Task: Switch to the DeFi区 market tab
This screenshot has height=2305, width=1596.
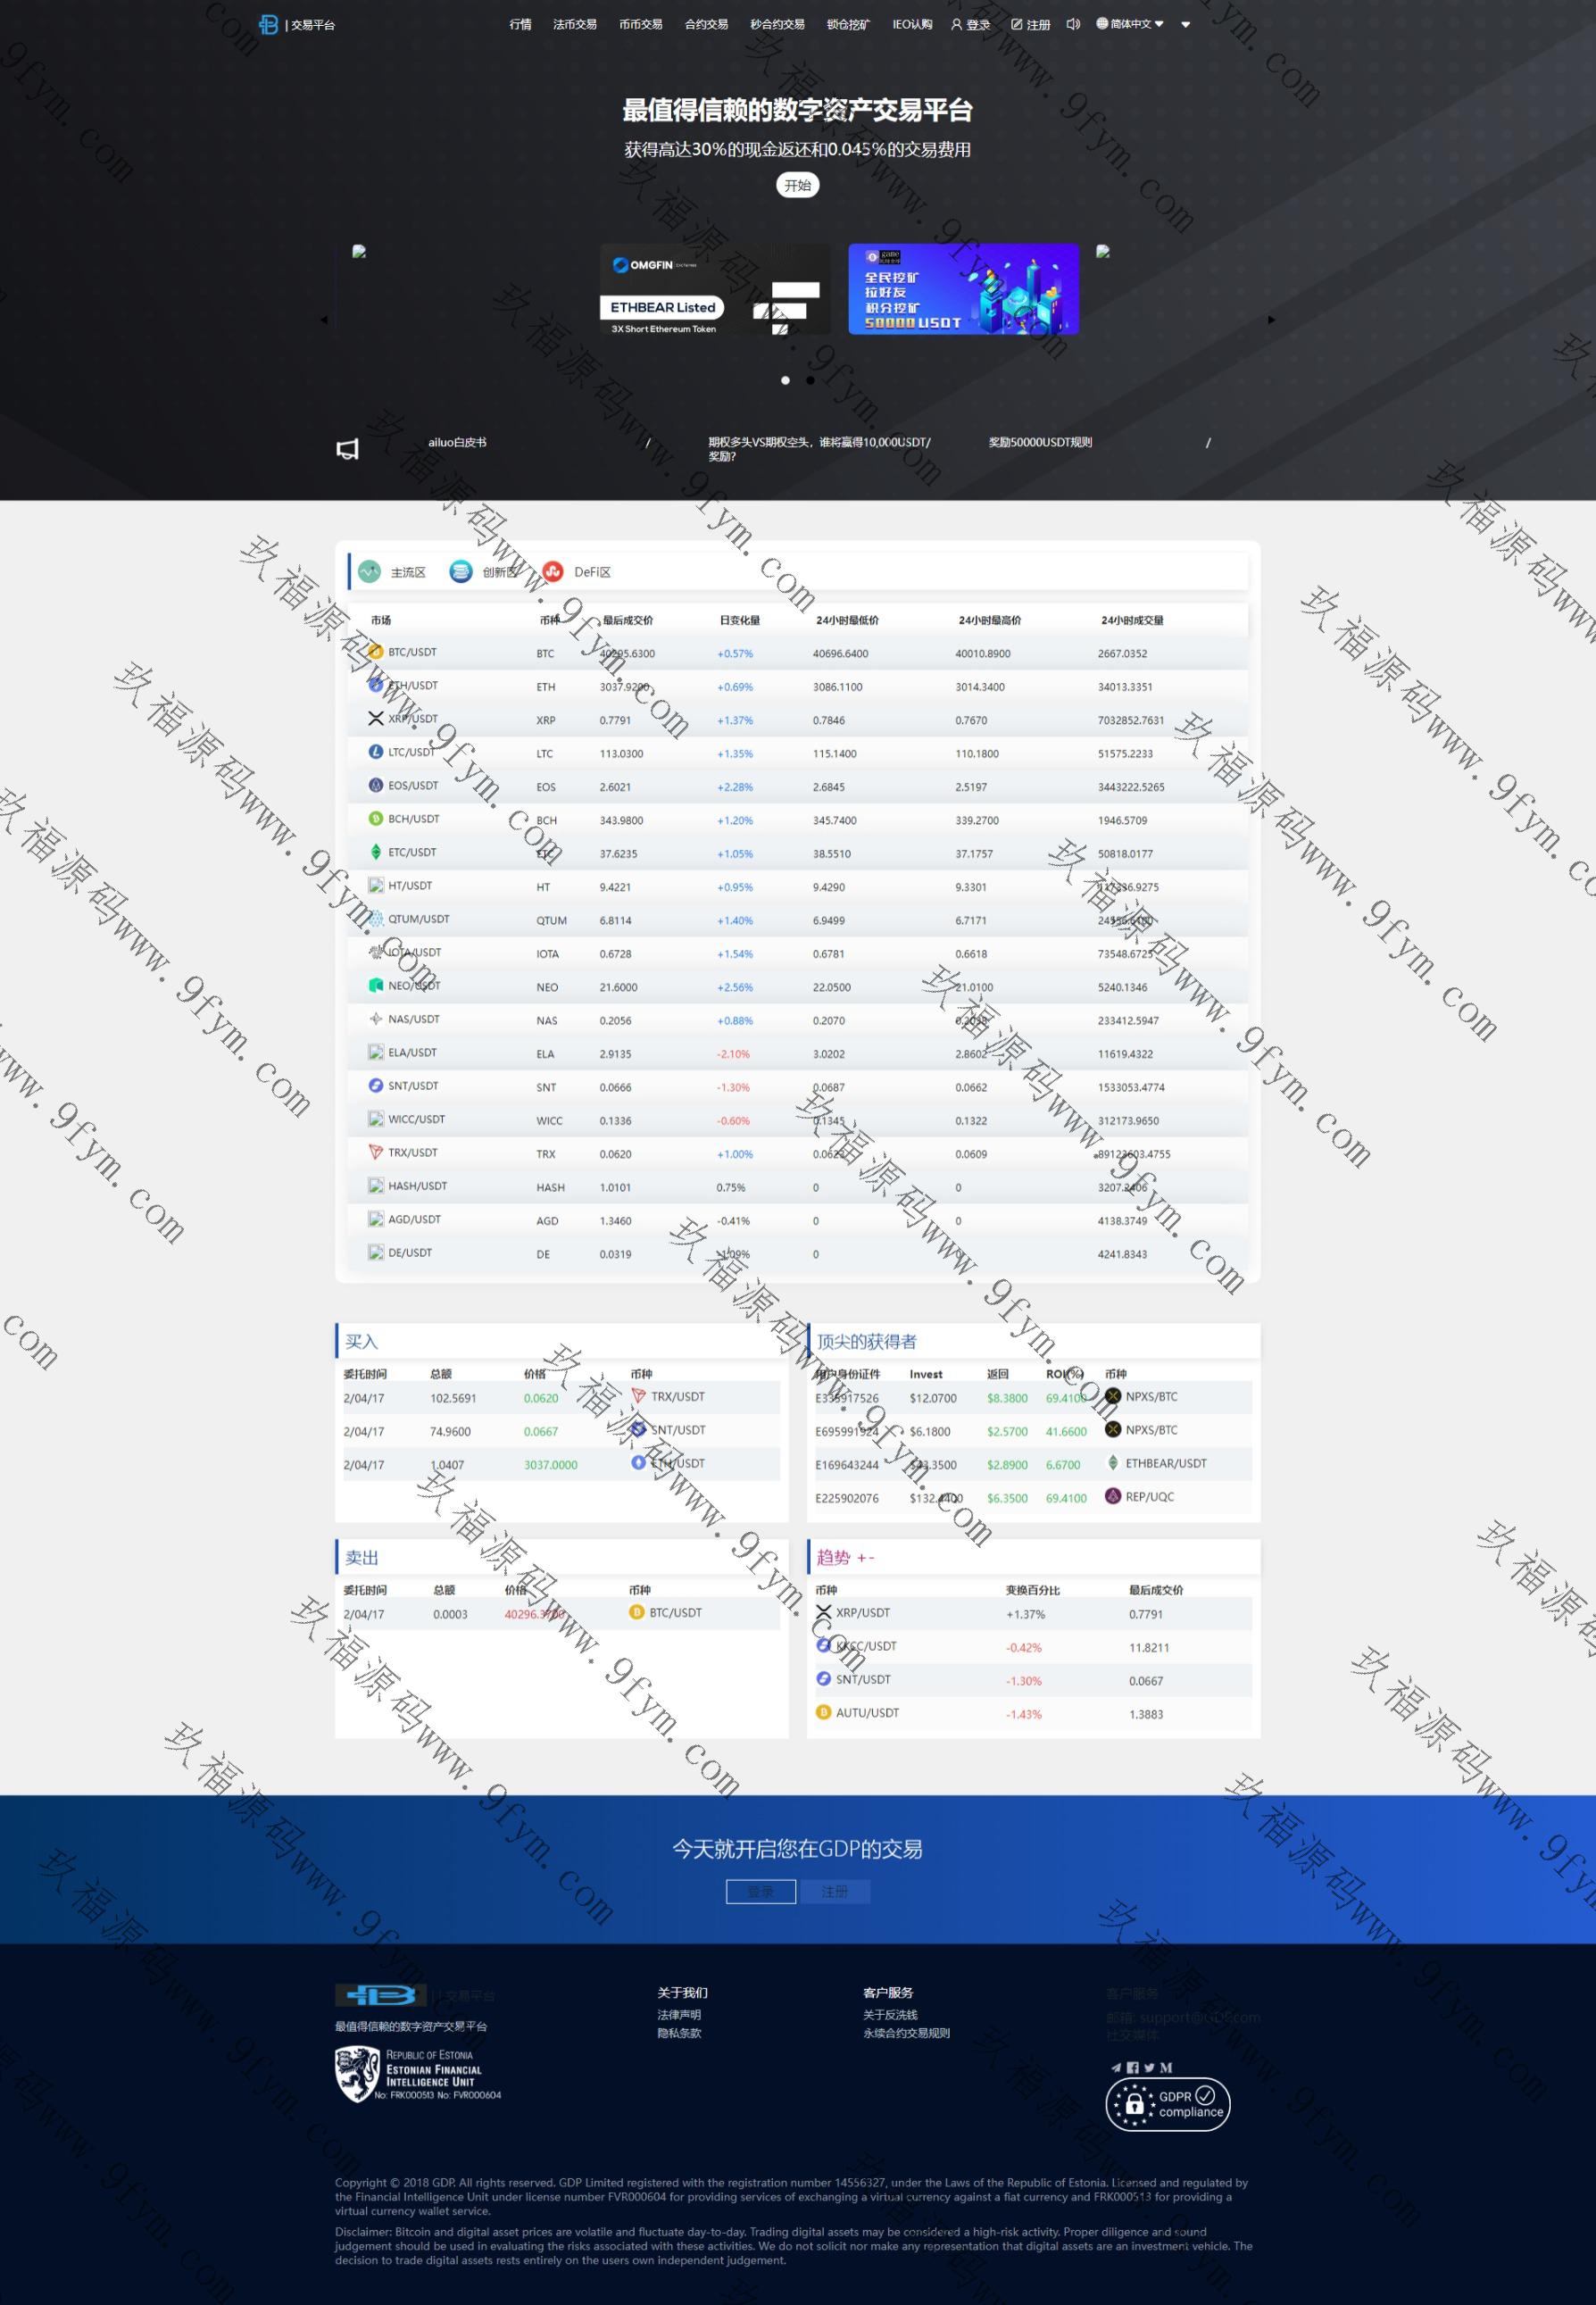Action: click(x=577, y=572)
